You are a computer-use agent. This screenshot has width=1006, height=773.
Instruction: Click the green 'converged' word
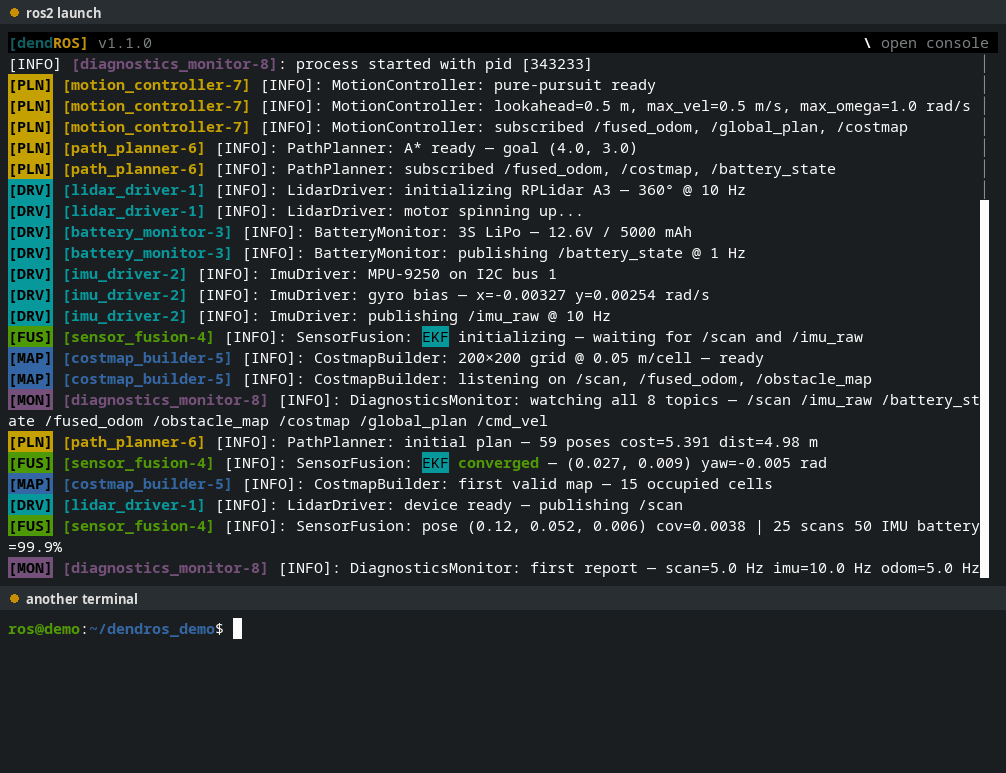tap(498, 463)
